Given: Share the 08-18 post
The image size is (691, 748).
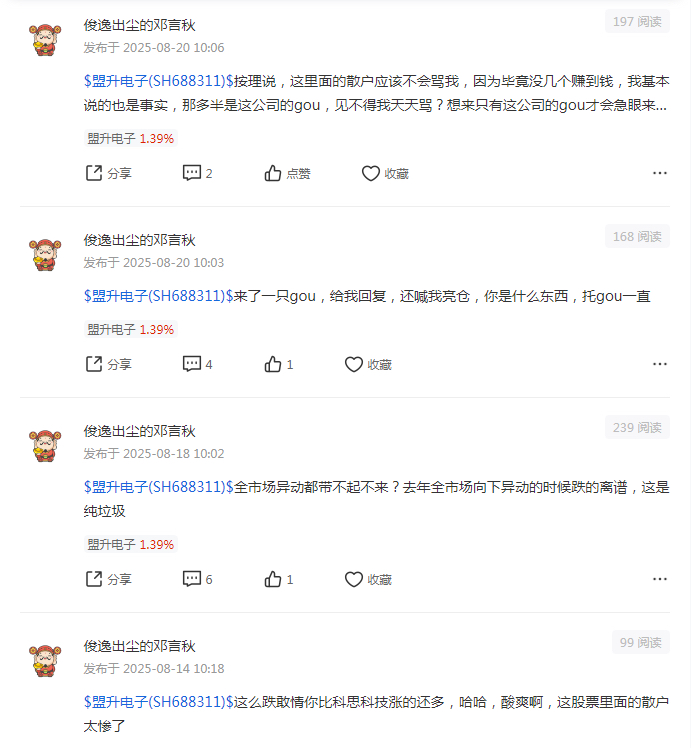Looking at the screenshot, I should click(x=108, y=579).
